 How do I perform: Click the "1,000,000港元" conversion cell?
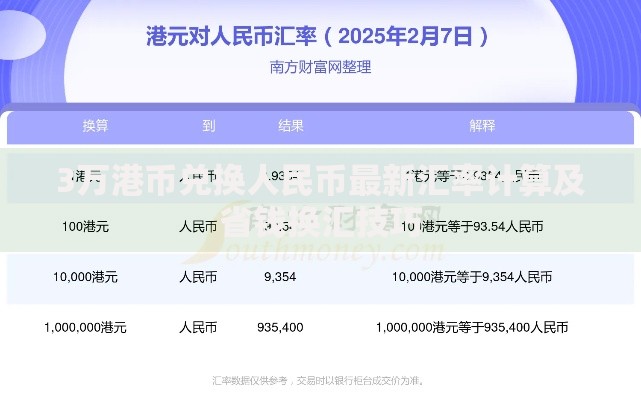pos(85,327)
